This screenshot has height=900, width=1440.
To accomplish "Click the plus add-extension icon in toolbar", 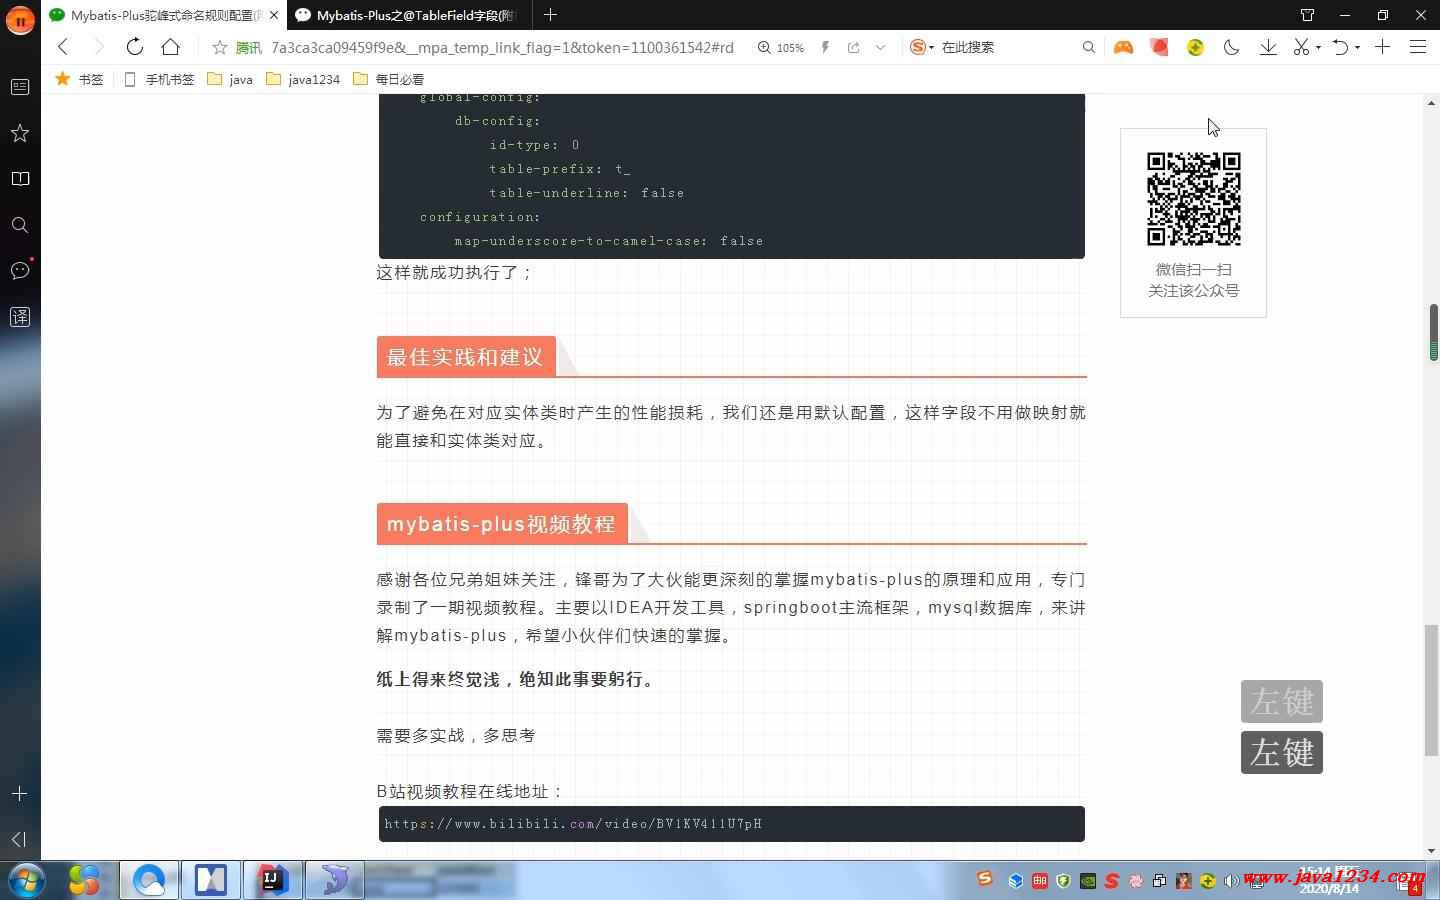I will pyautogui.click(x=1382, y=47).
